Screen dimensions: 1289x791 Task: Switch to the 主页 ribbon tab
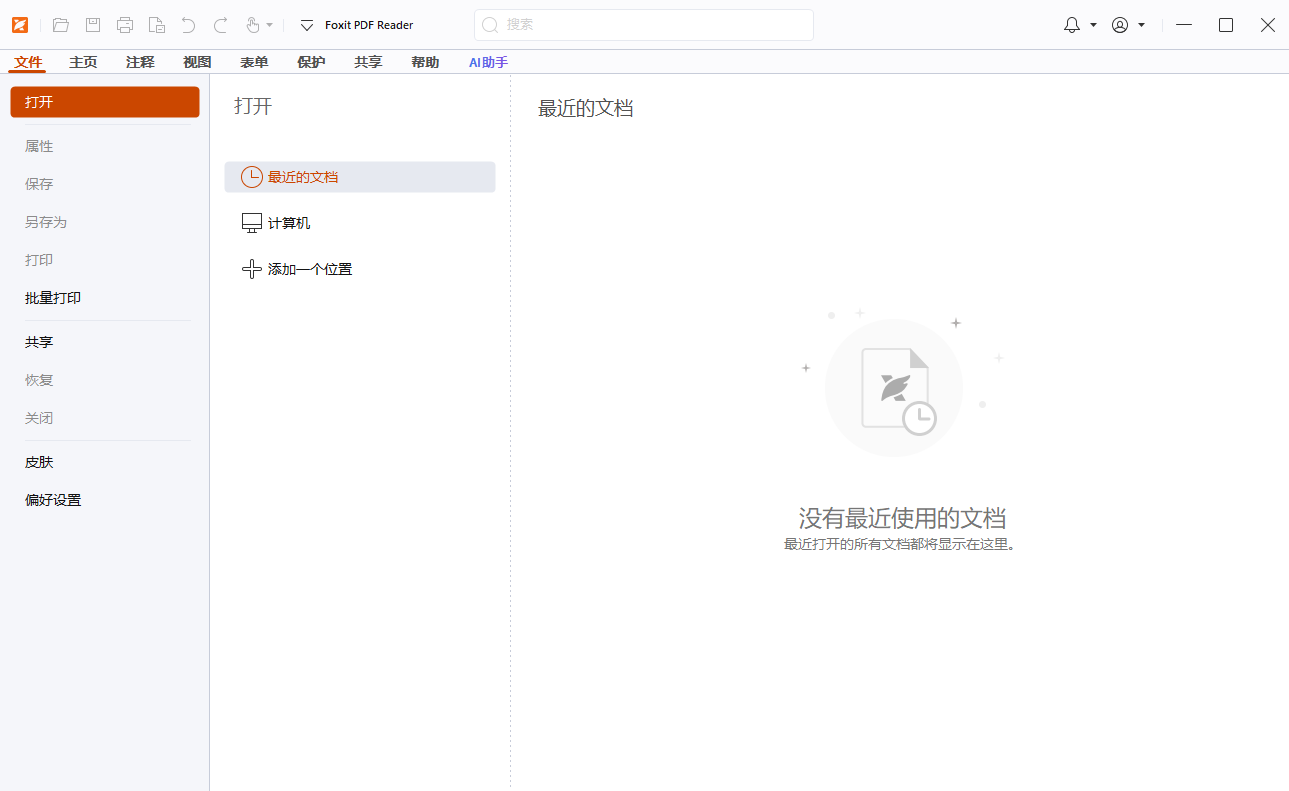click(83, 61)
